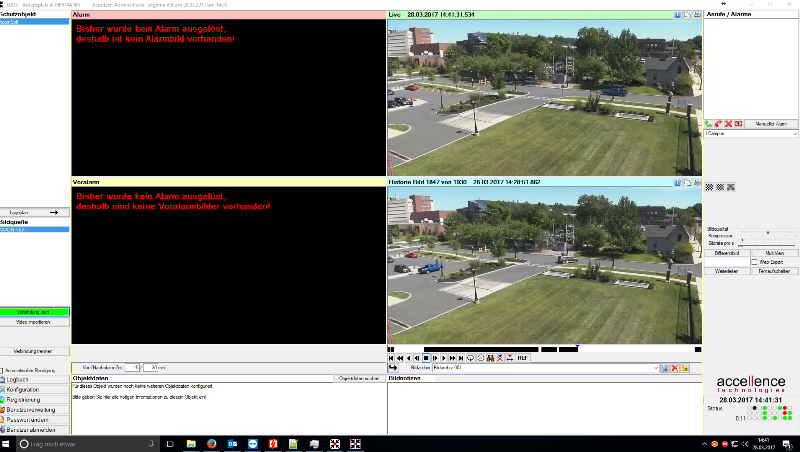Click the green phone accept-call icon
This screenshot has height=452, width=800.
click(x=709, y=123)
